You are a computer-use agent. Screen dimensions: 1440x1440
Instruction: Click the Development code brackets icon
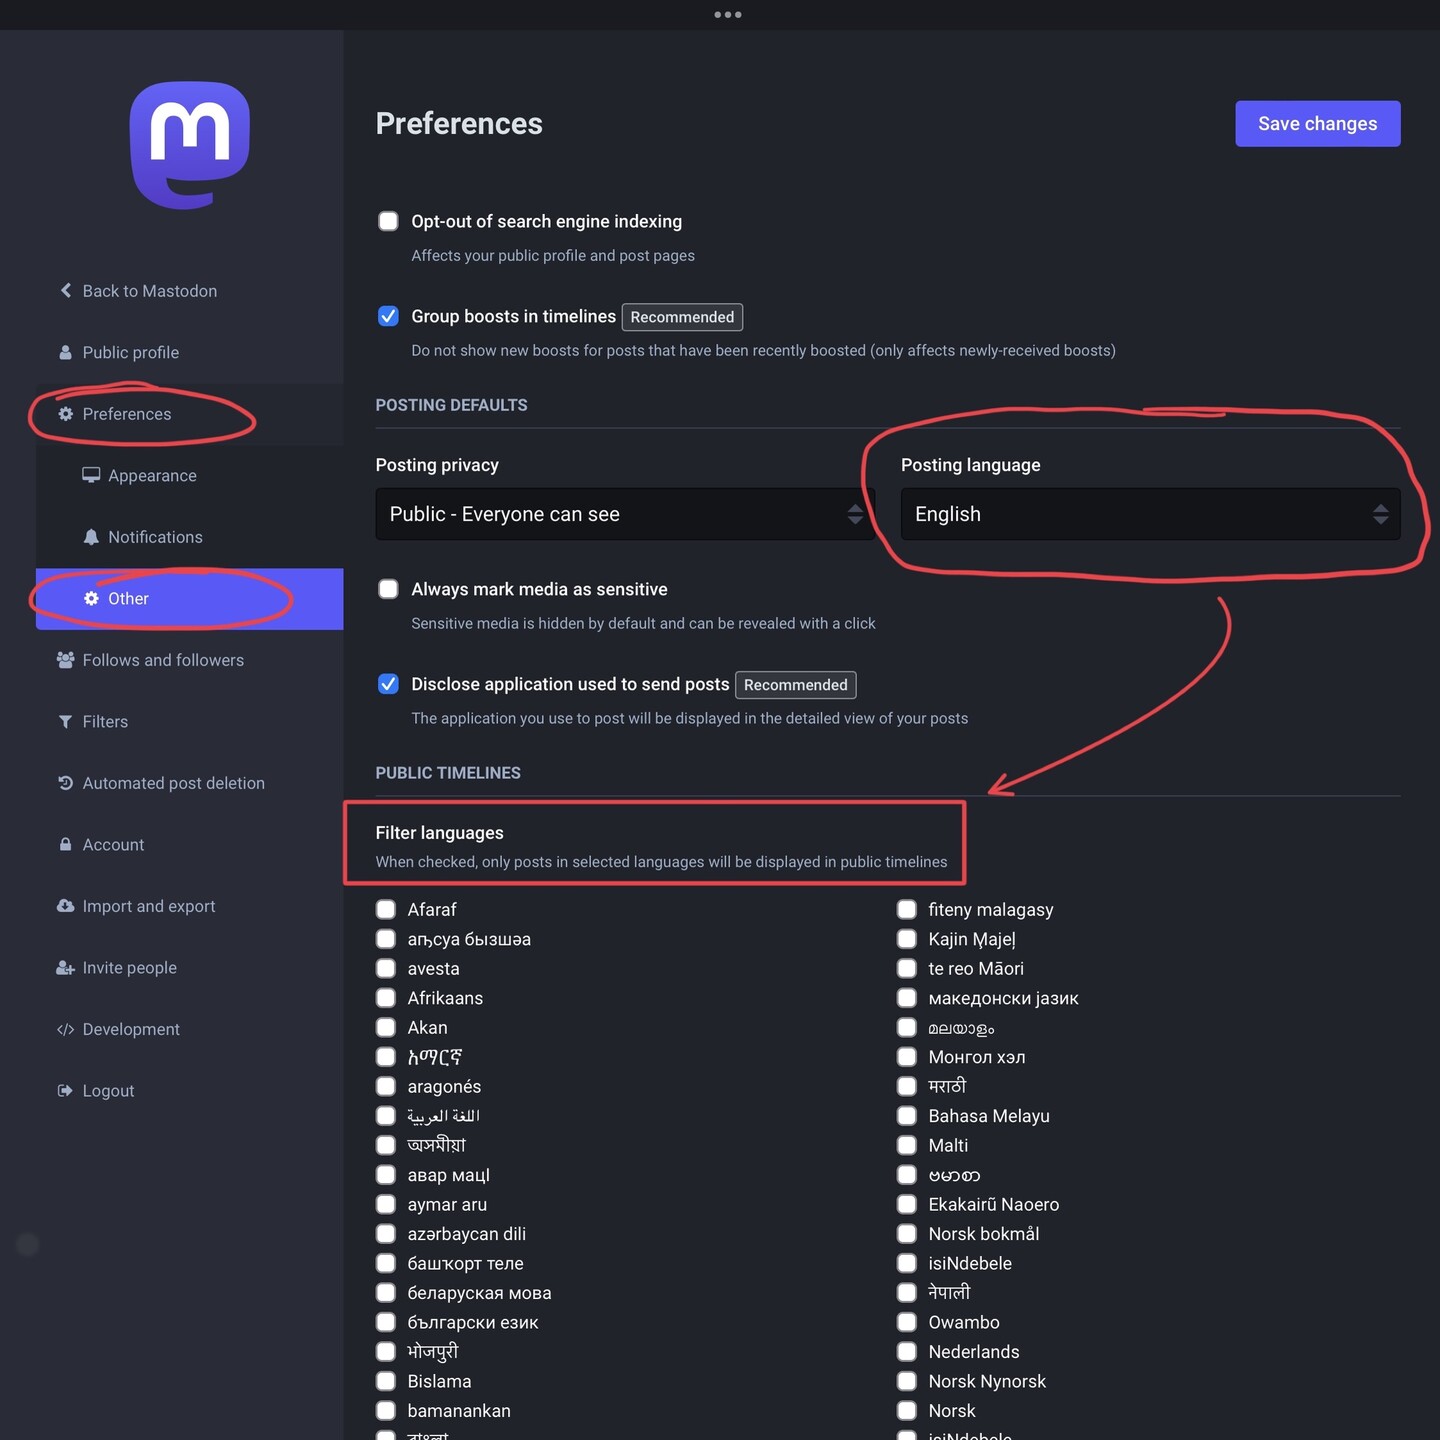click(66, 1030)
